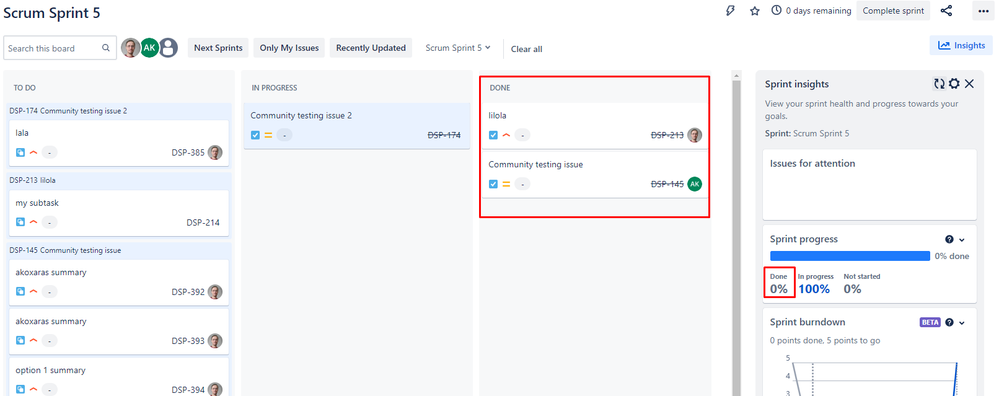Click the task checkbox icon on lilola card
The image size is (999, 396).
[x=493, y=135]
